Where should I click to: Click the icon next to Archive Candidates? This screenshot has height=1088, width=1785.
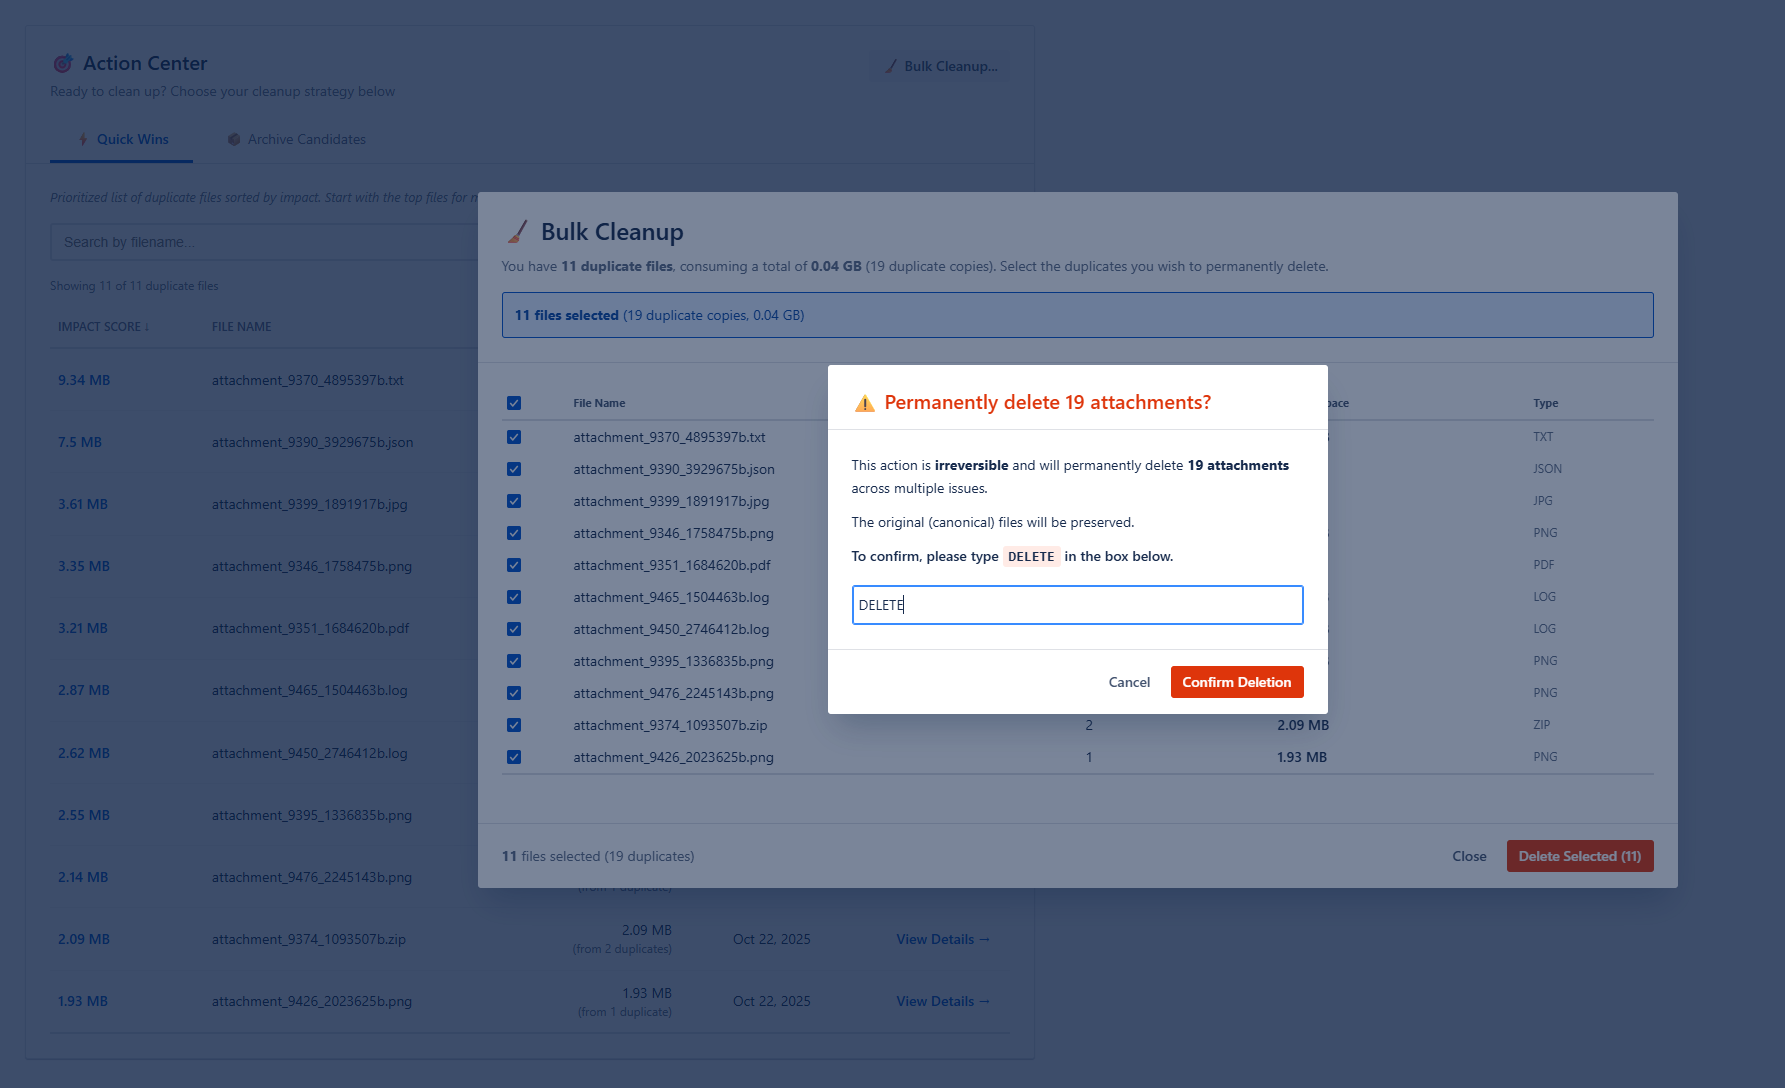234,139
